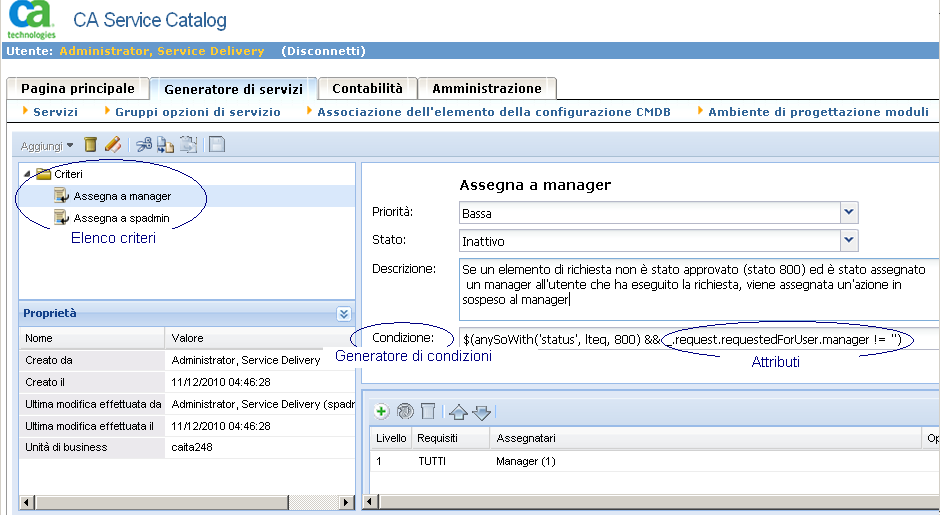Collapse the Criteri tree folder
The image size is (940, 515).
[27, 174]
